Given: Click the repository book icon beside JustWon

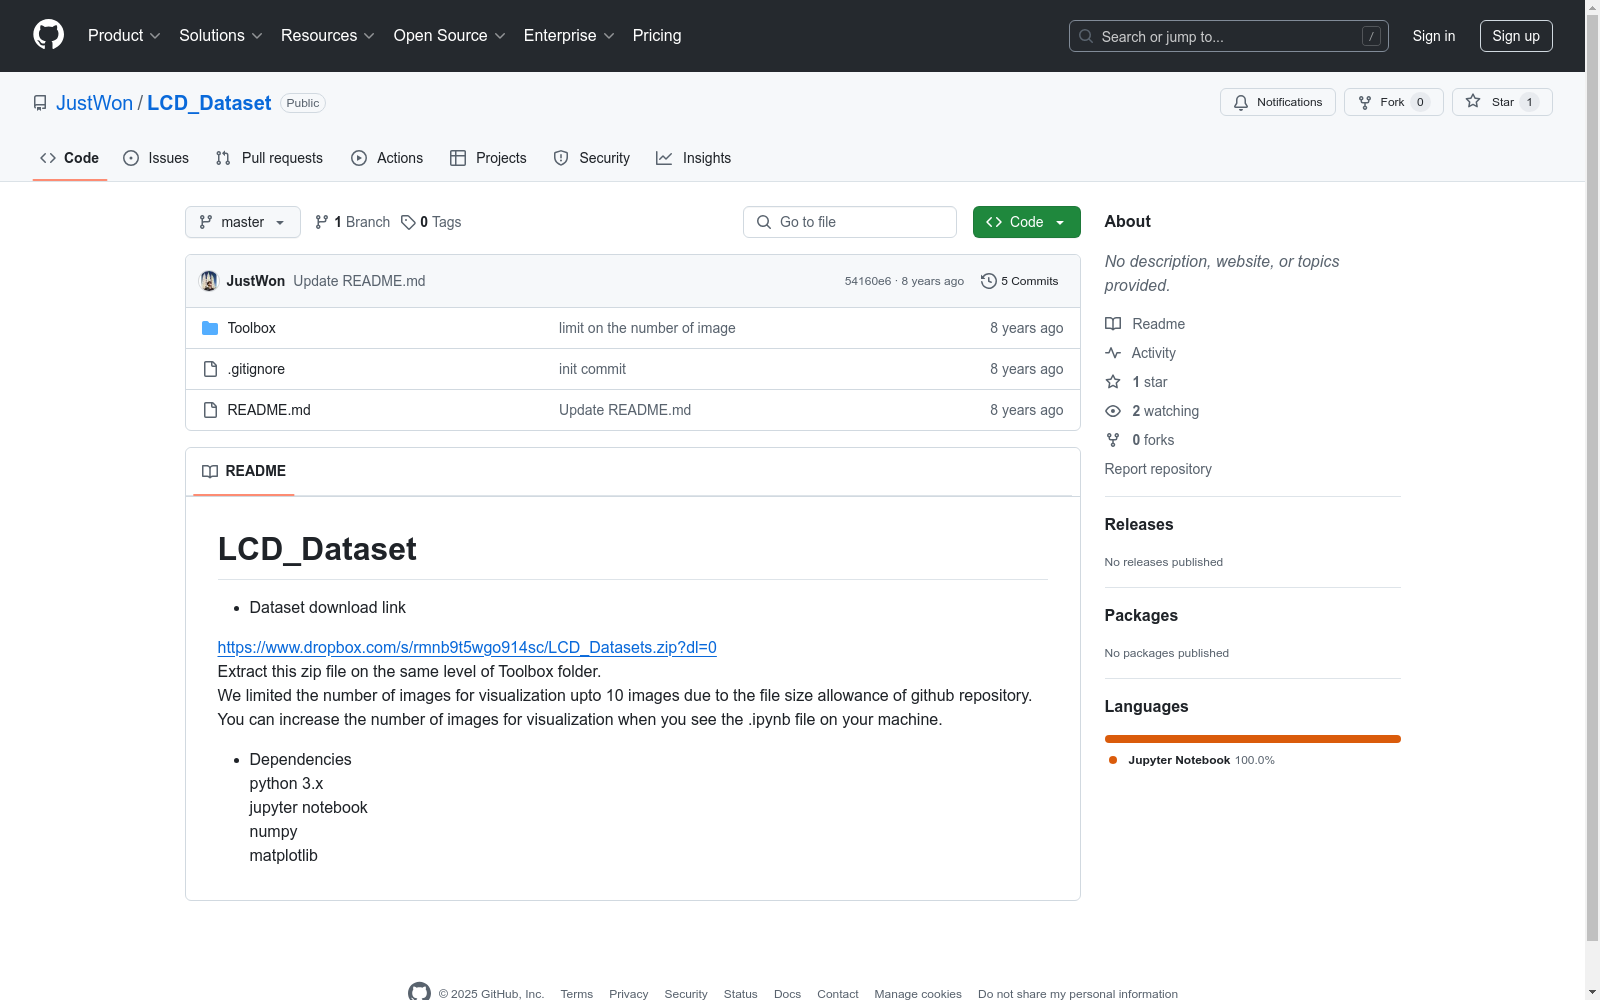Looking at the screenshot, I should [40, 103].
